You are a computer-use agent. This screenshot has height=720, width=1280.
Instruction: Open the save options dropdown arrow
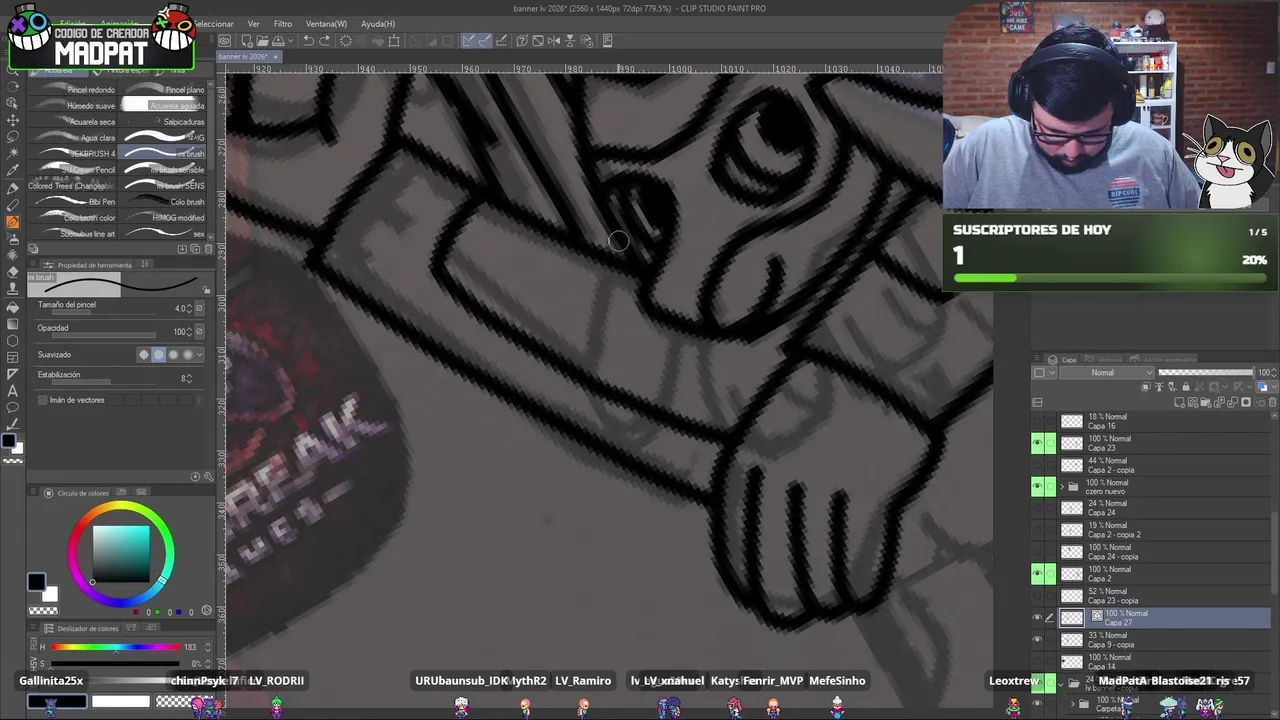tap(289, 41)
